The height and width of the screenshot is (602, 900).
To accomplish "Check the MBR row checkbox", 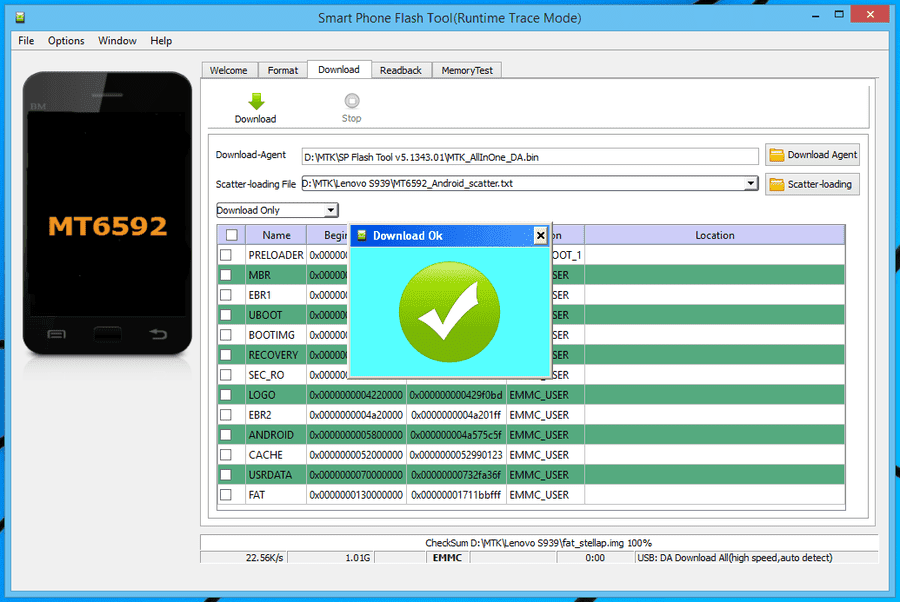I will (x=226, y=275).
